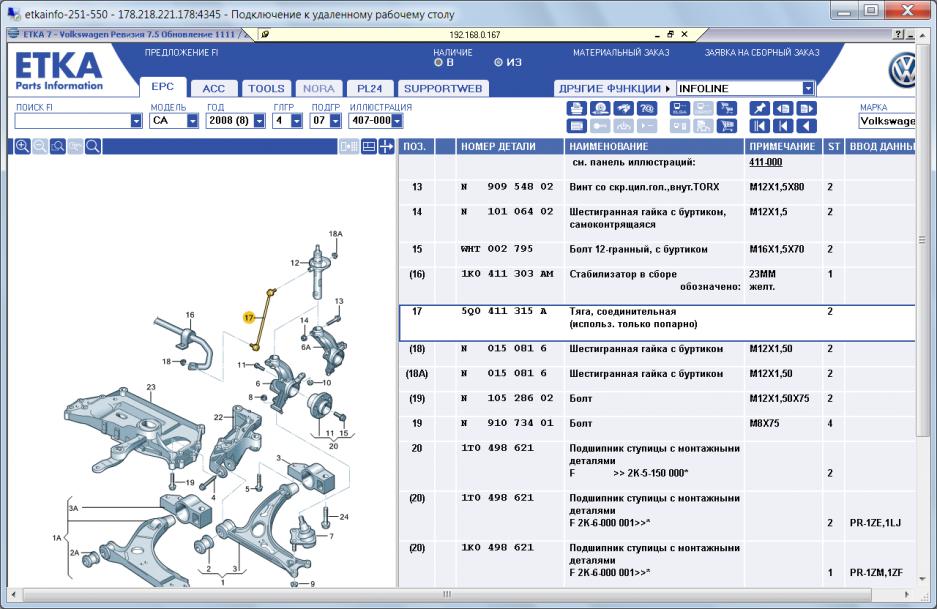The image size is (937, 609).
Task: Open the ГОД 2008 (8) dropdown
Action: [259, 121]
